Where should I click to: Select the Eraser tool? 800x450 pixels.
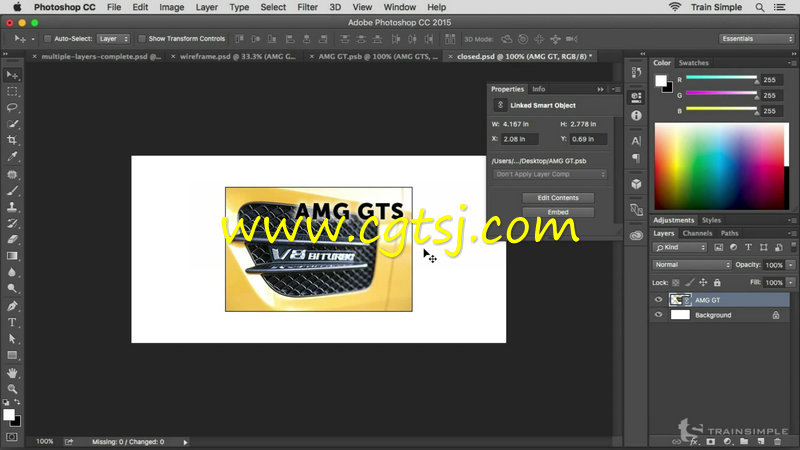tap(12, 239)
